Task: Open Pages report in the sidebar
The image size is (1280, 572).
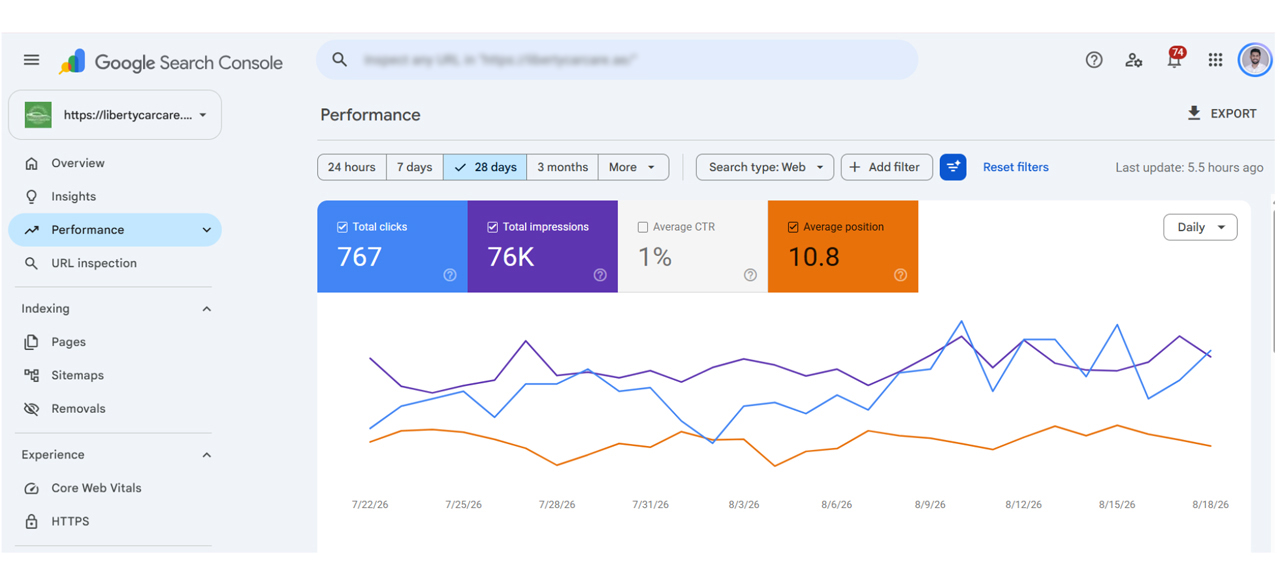Action: point(115,342)
